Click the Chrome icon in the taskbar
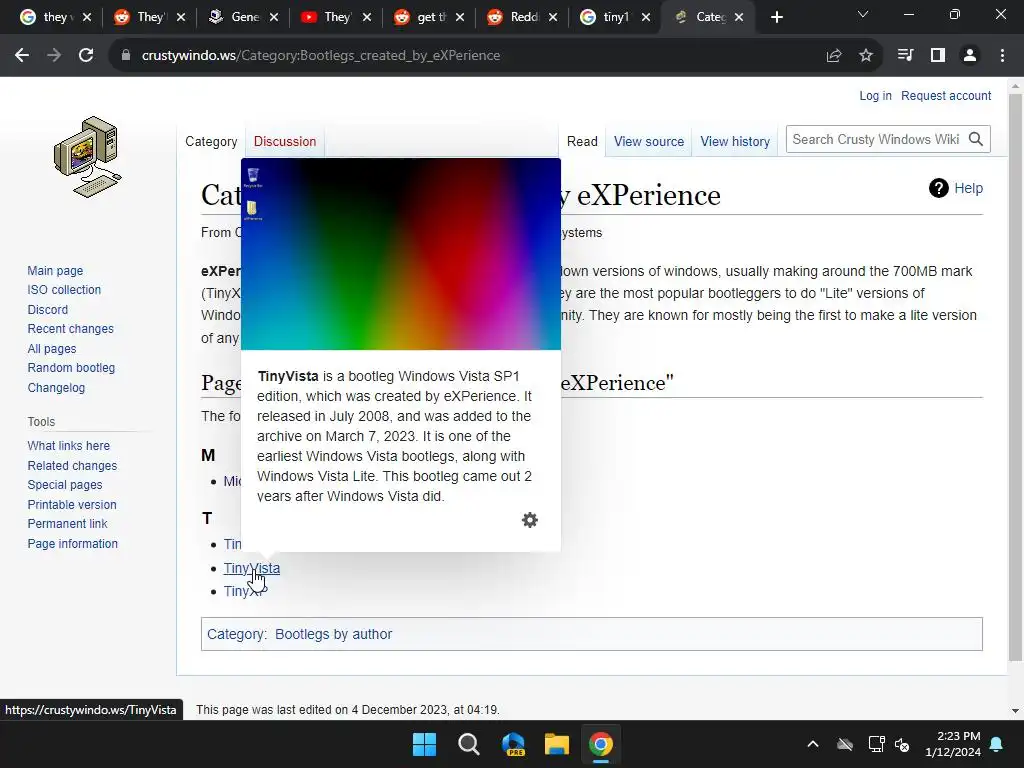Viewport: 1024px width, 768px height. [601, 744]
